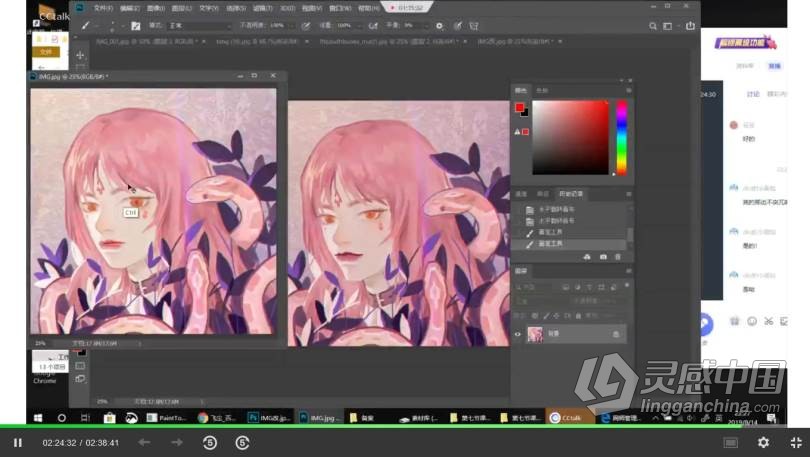The height and width of the screenshot is (457, 810).
Task: Enable pressure control for brush size
Action: click(x=457, y=26)
